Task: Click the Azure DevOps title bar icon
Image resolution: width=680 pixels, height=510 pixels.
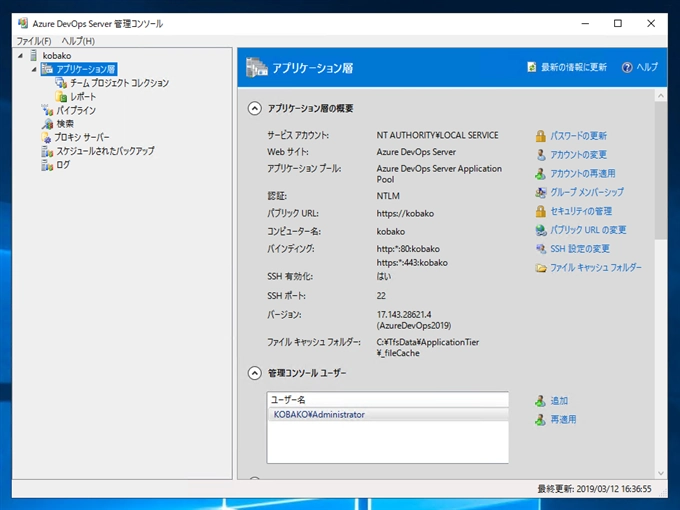Action: tap(23, 23)
